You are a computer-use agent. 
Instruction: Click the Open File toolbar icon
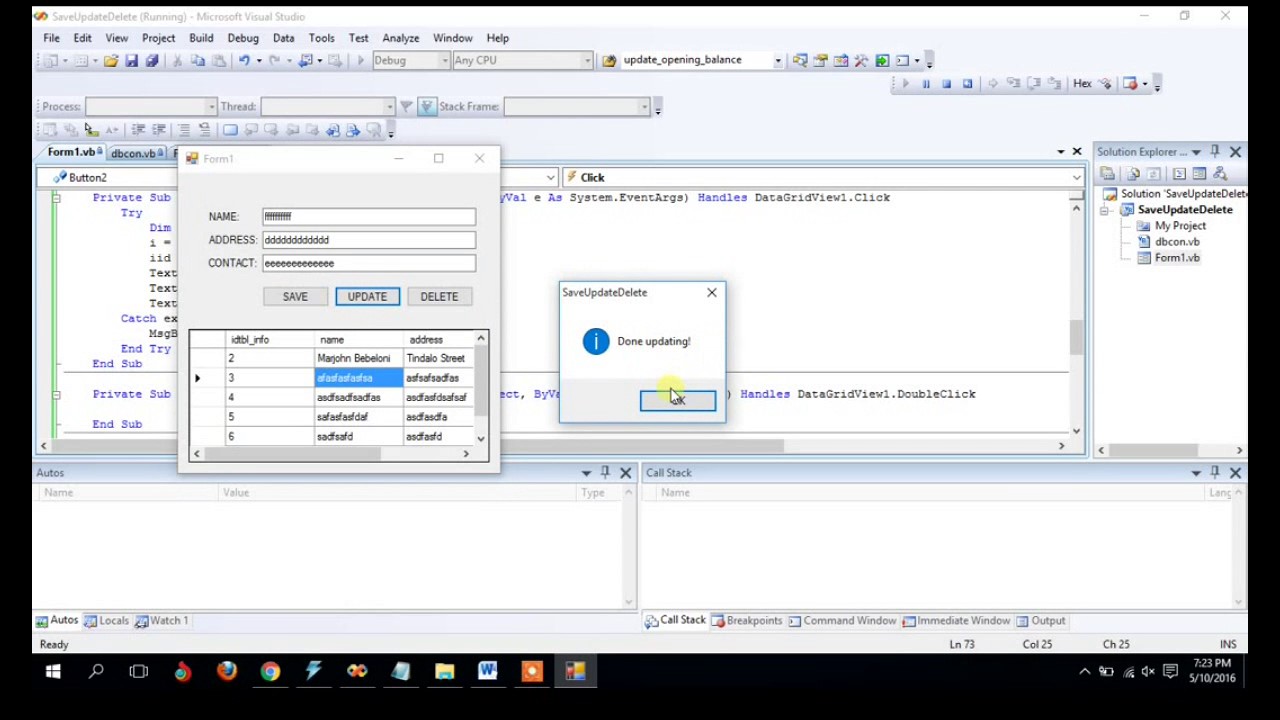pyautogui.click(x=111, y=60)
